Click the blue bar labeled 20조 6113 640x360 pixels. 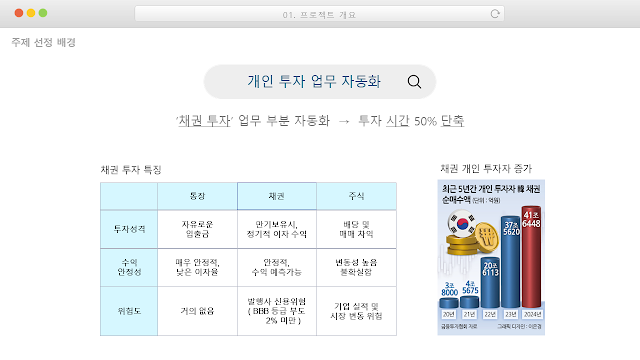click(x=490, y=282)
